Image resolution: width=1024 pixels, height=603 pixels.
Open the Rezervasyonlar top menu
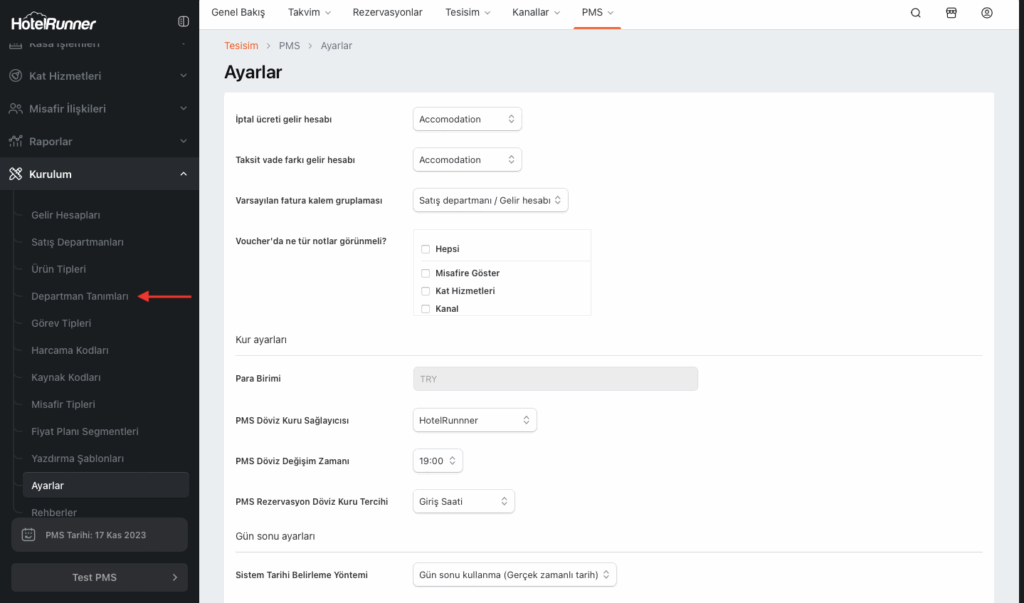click(x=387, y=13)
